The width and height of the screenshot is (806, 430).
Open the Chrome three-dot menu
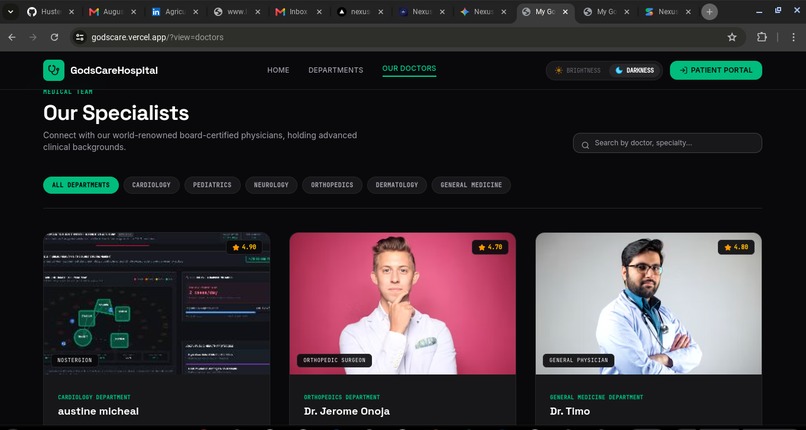pyautogui.click(x=793, y=37)
